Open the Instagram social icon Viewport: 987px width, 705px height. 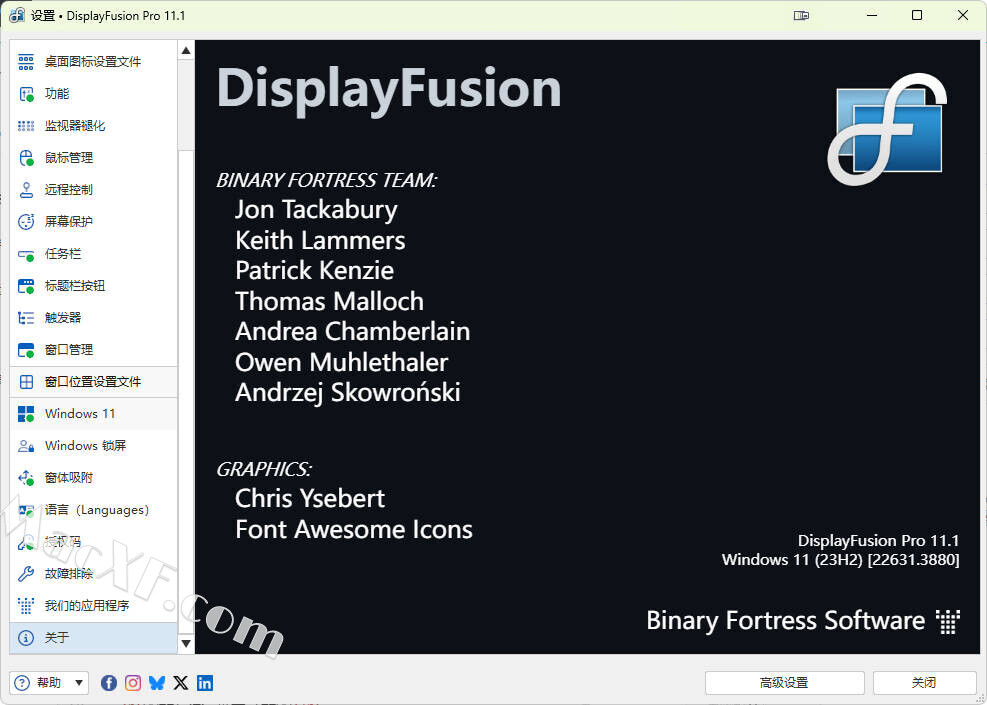coord(133,683)
